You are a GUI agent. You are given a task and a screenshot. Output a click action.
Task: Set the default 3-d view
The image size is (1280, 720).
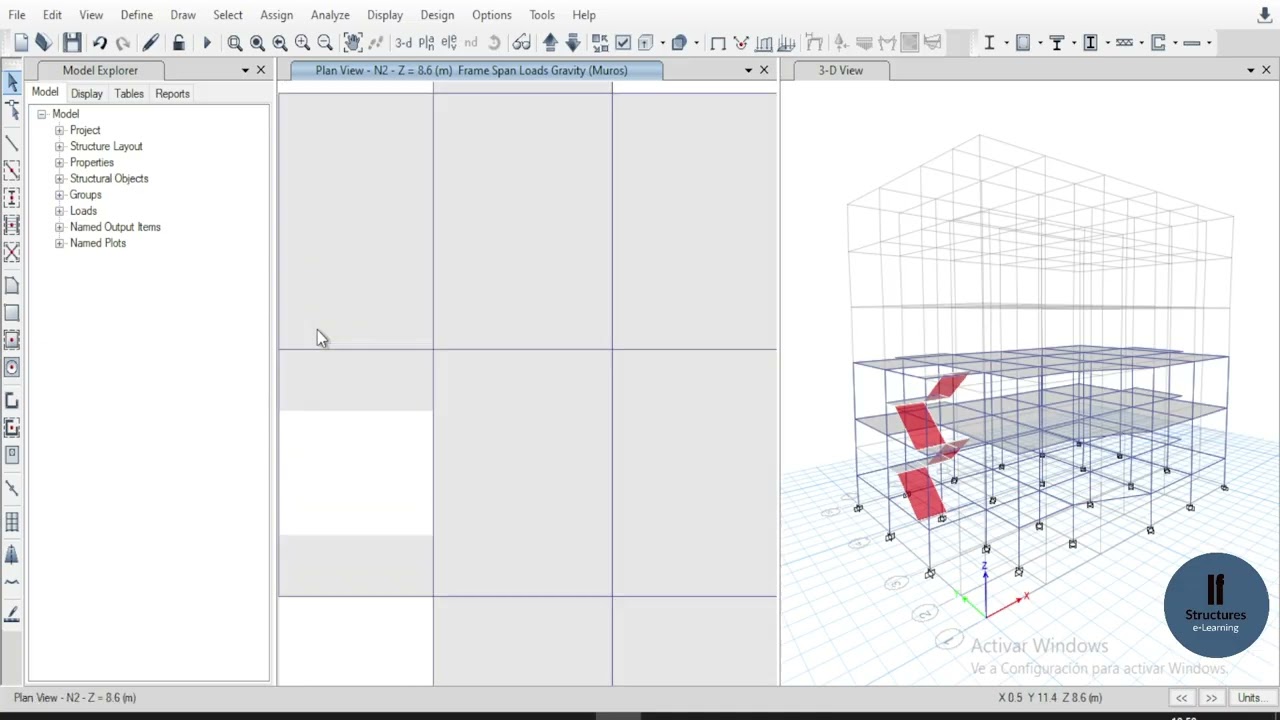click(403, 42)
